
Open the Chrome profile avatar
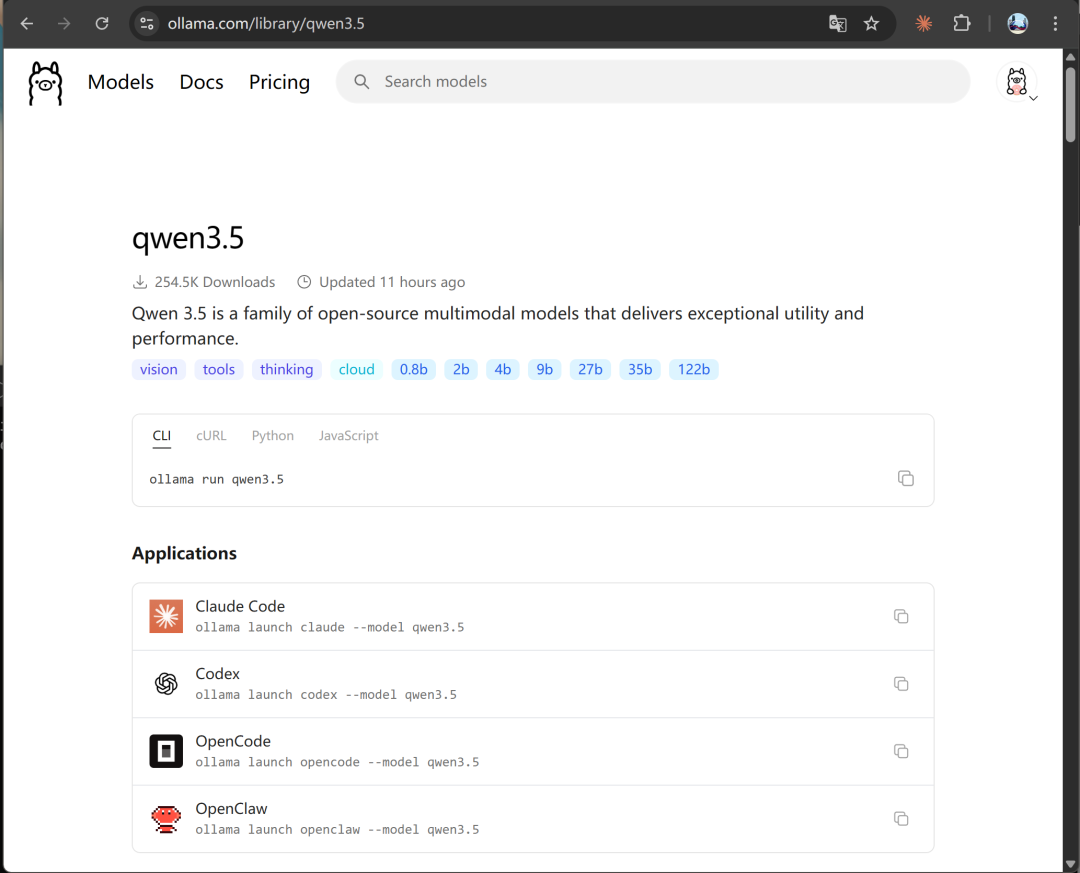pyautogui.click(x=1017, y=23)
